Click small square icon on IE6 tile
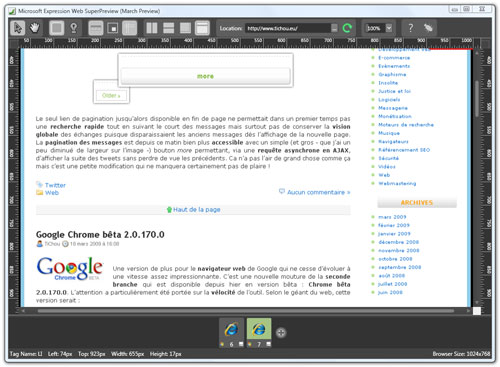Image resolution: width=500 pixels, height=367 pixels. (x=241, y=344)
